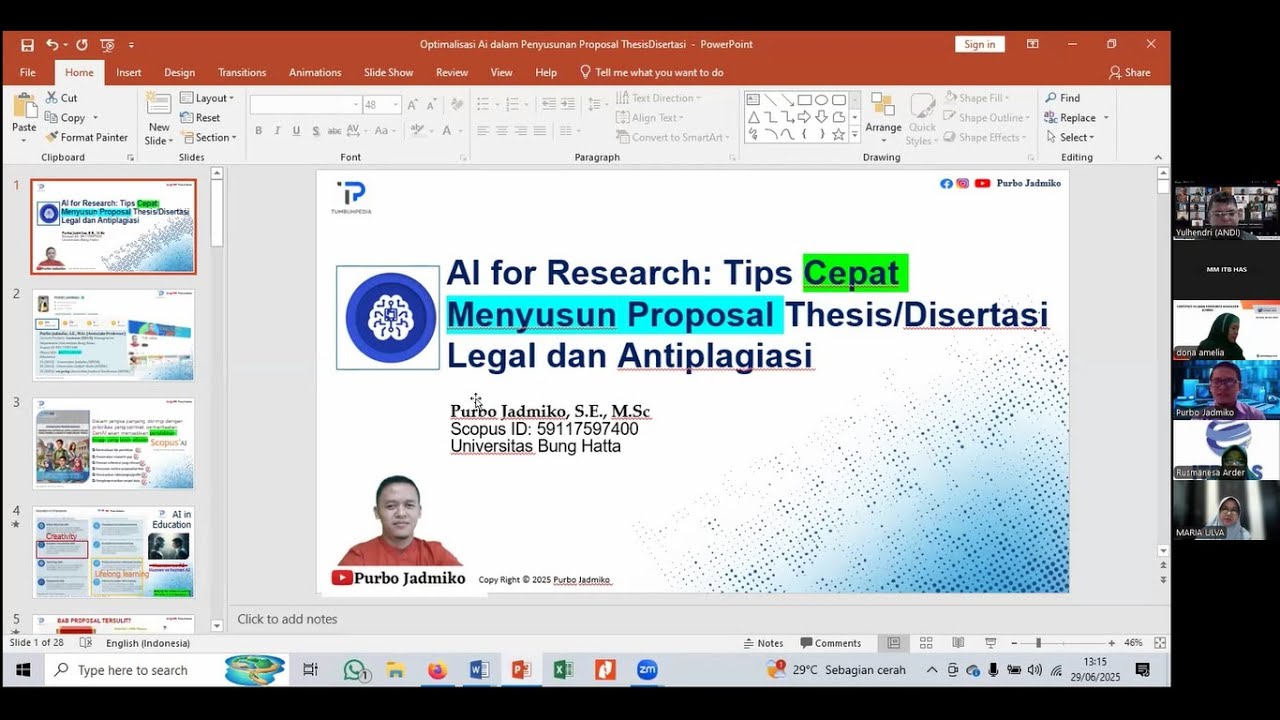Open Zoom app from taskbar
Screen dimensions: 1280x720
tap(647, 670)
